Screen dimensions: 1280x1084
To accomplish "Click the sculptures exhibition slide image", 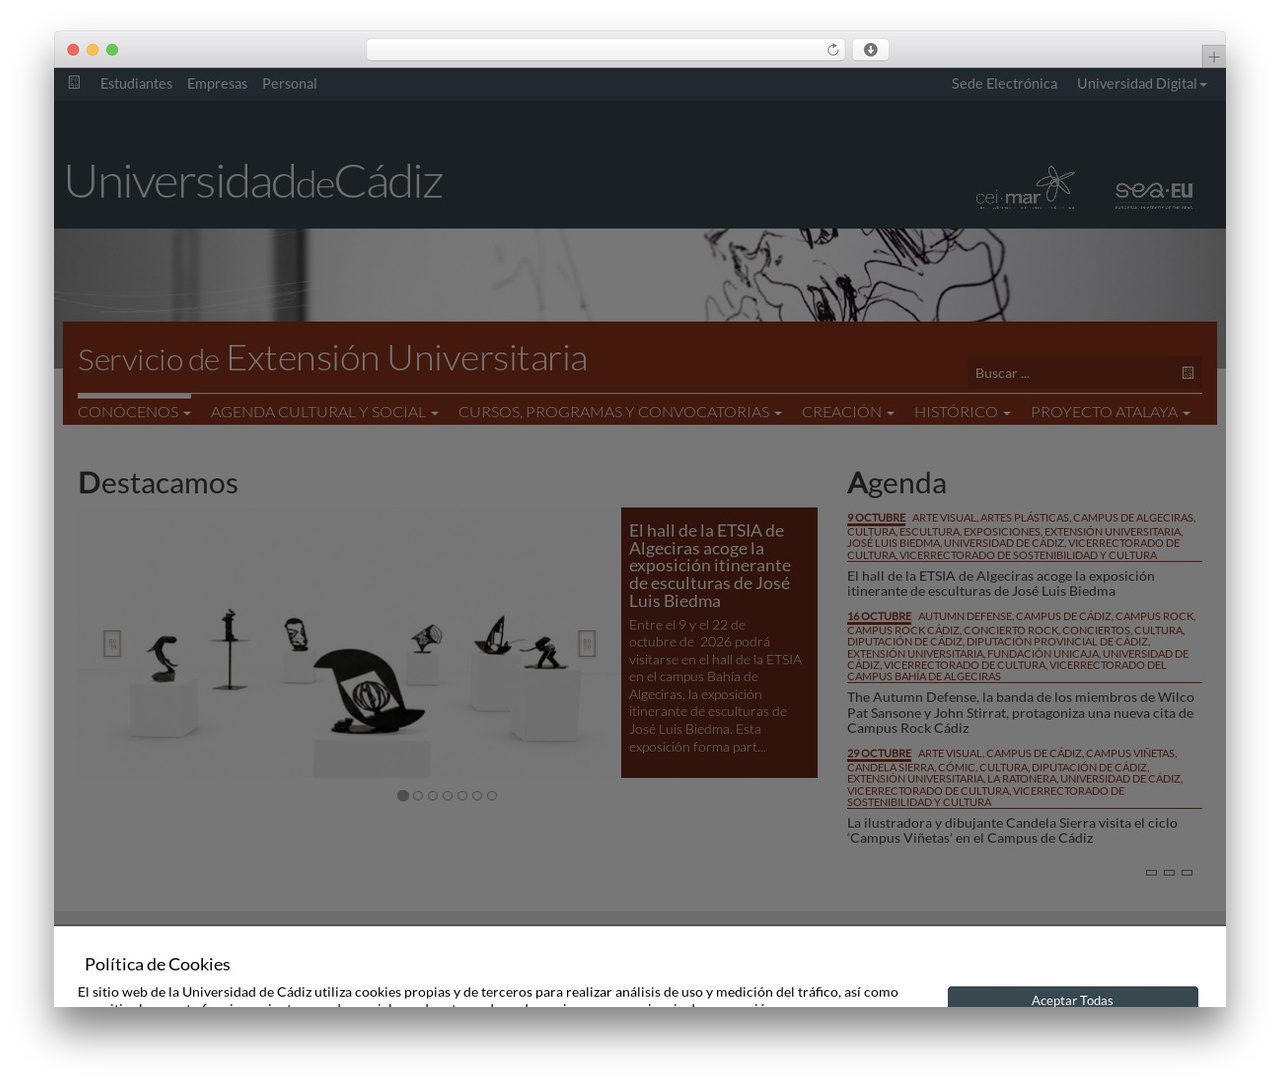I will click(349, 643).
